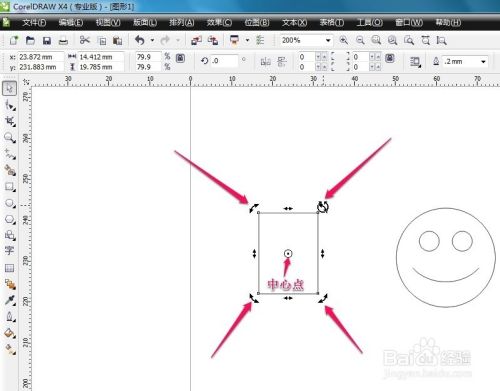Viewport: 500px width, 391px height.
Task: Click the Zoom In magnifier icon
Action: tap(344, 40)
